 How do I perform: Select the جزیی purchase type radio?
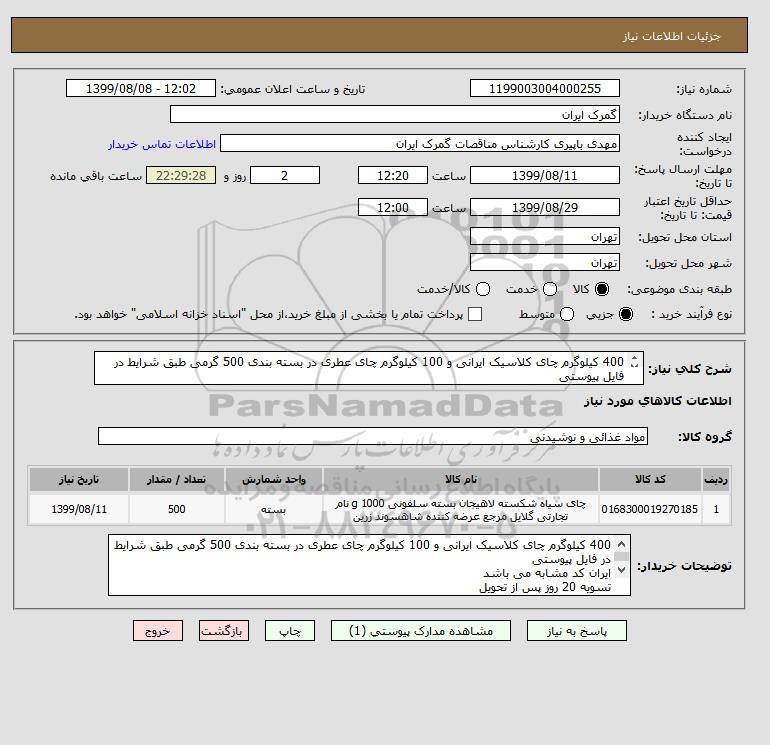pyautogui.click(x=626, y=314)
